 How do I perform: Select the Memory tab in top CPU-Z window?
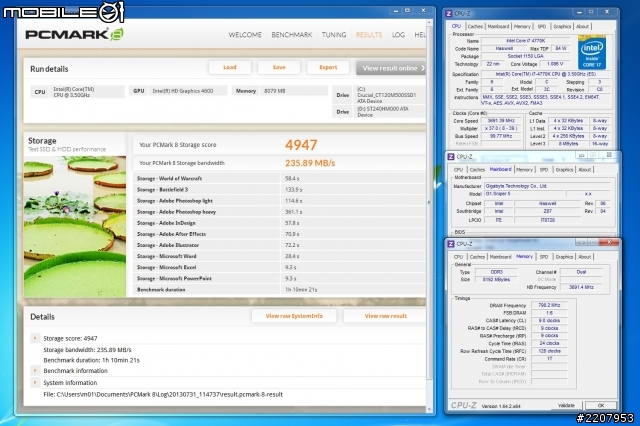pyautogui.click(x=522, y=27)
